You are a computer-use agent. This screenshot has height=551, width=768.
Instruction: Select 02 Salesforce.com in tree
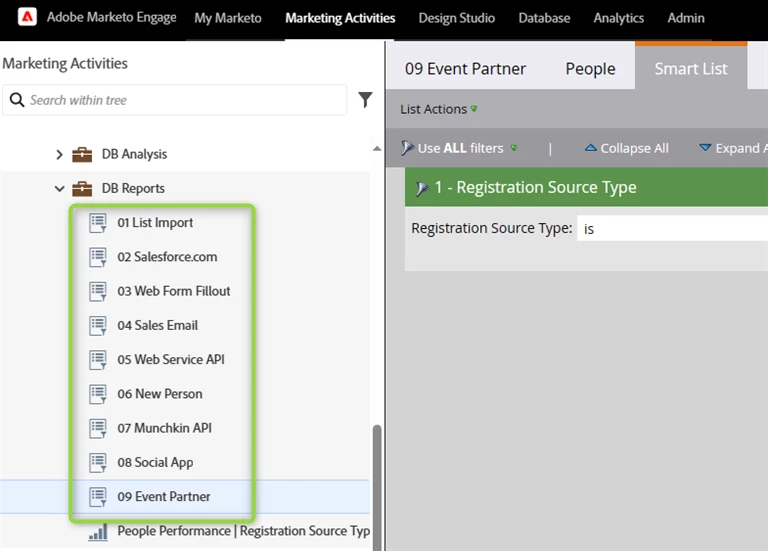pos(167,257)
